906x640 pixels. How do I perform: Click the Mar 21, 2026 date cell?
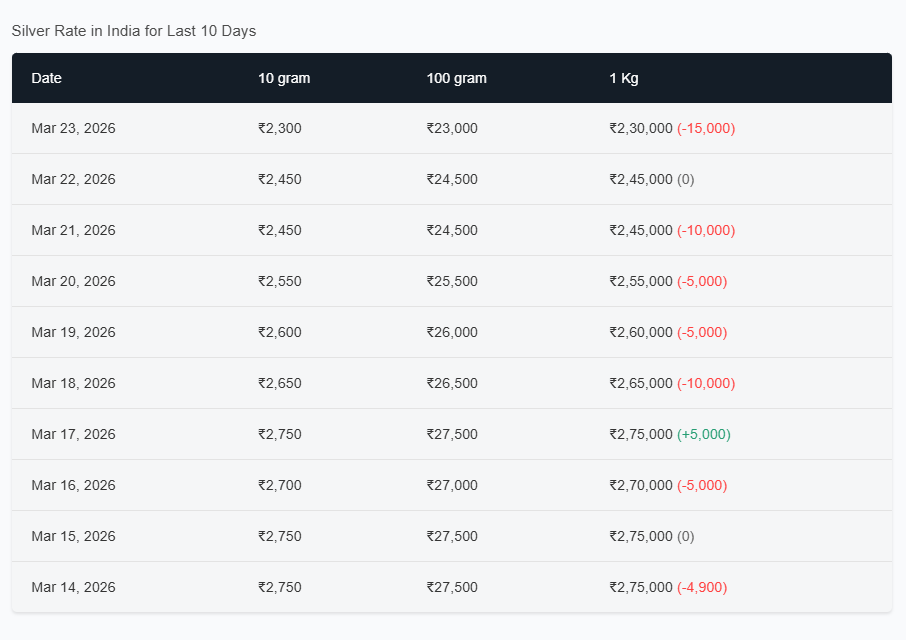point(73,230)
